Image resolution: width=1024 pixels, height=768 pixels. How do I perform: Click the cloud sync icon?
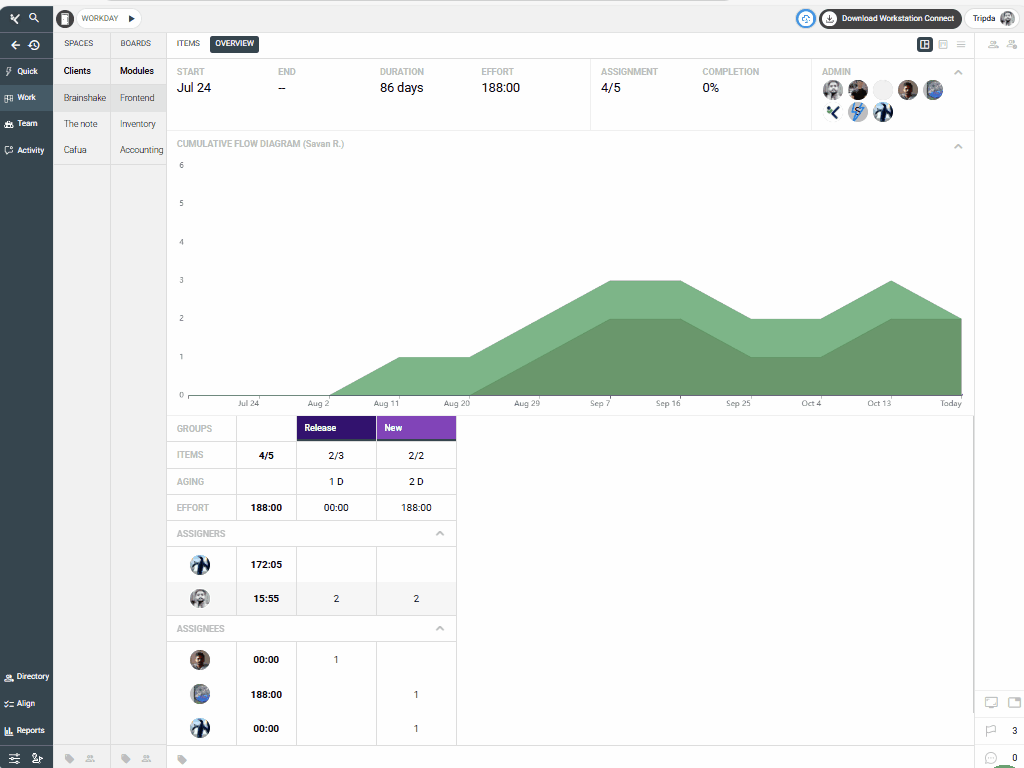pos(806,18)
